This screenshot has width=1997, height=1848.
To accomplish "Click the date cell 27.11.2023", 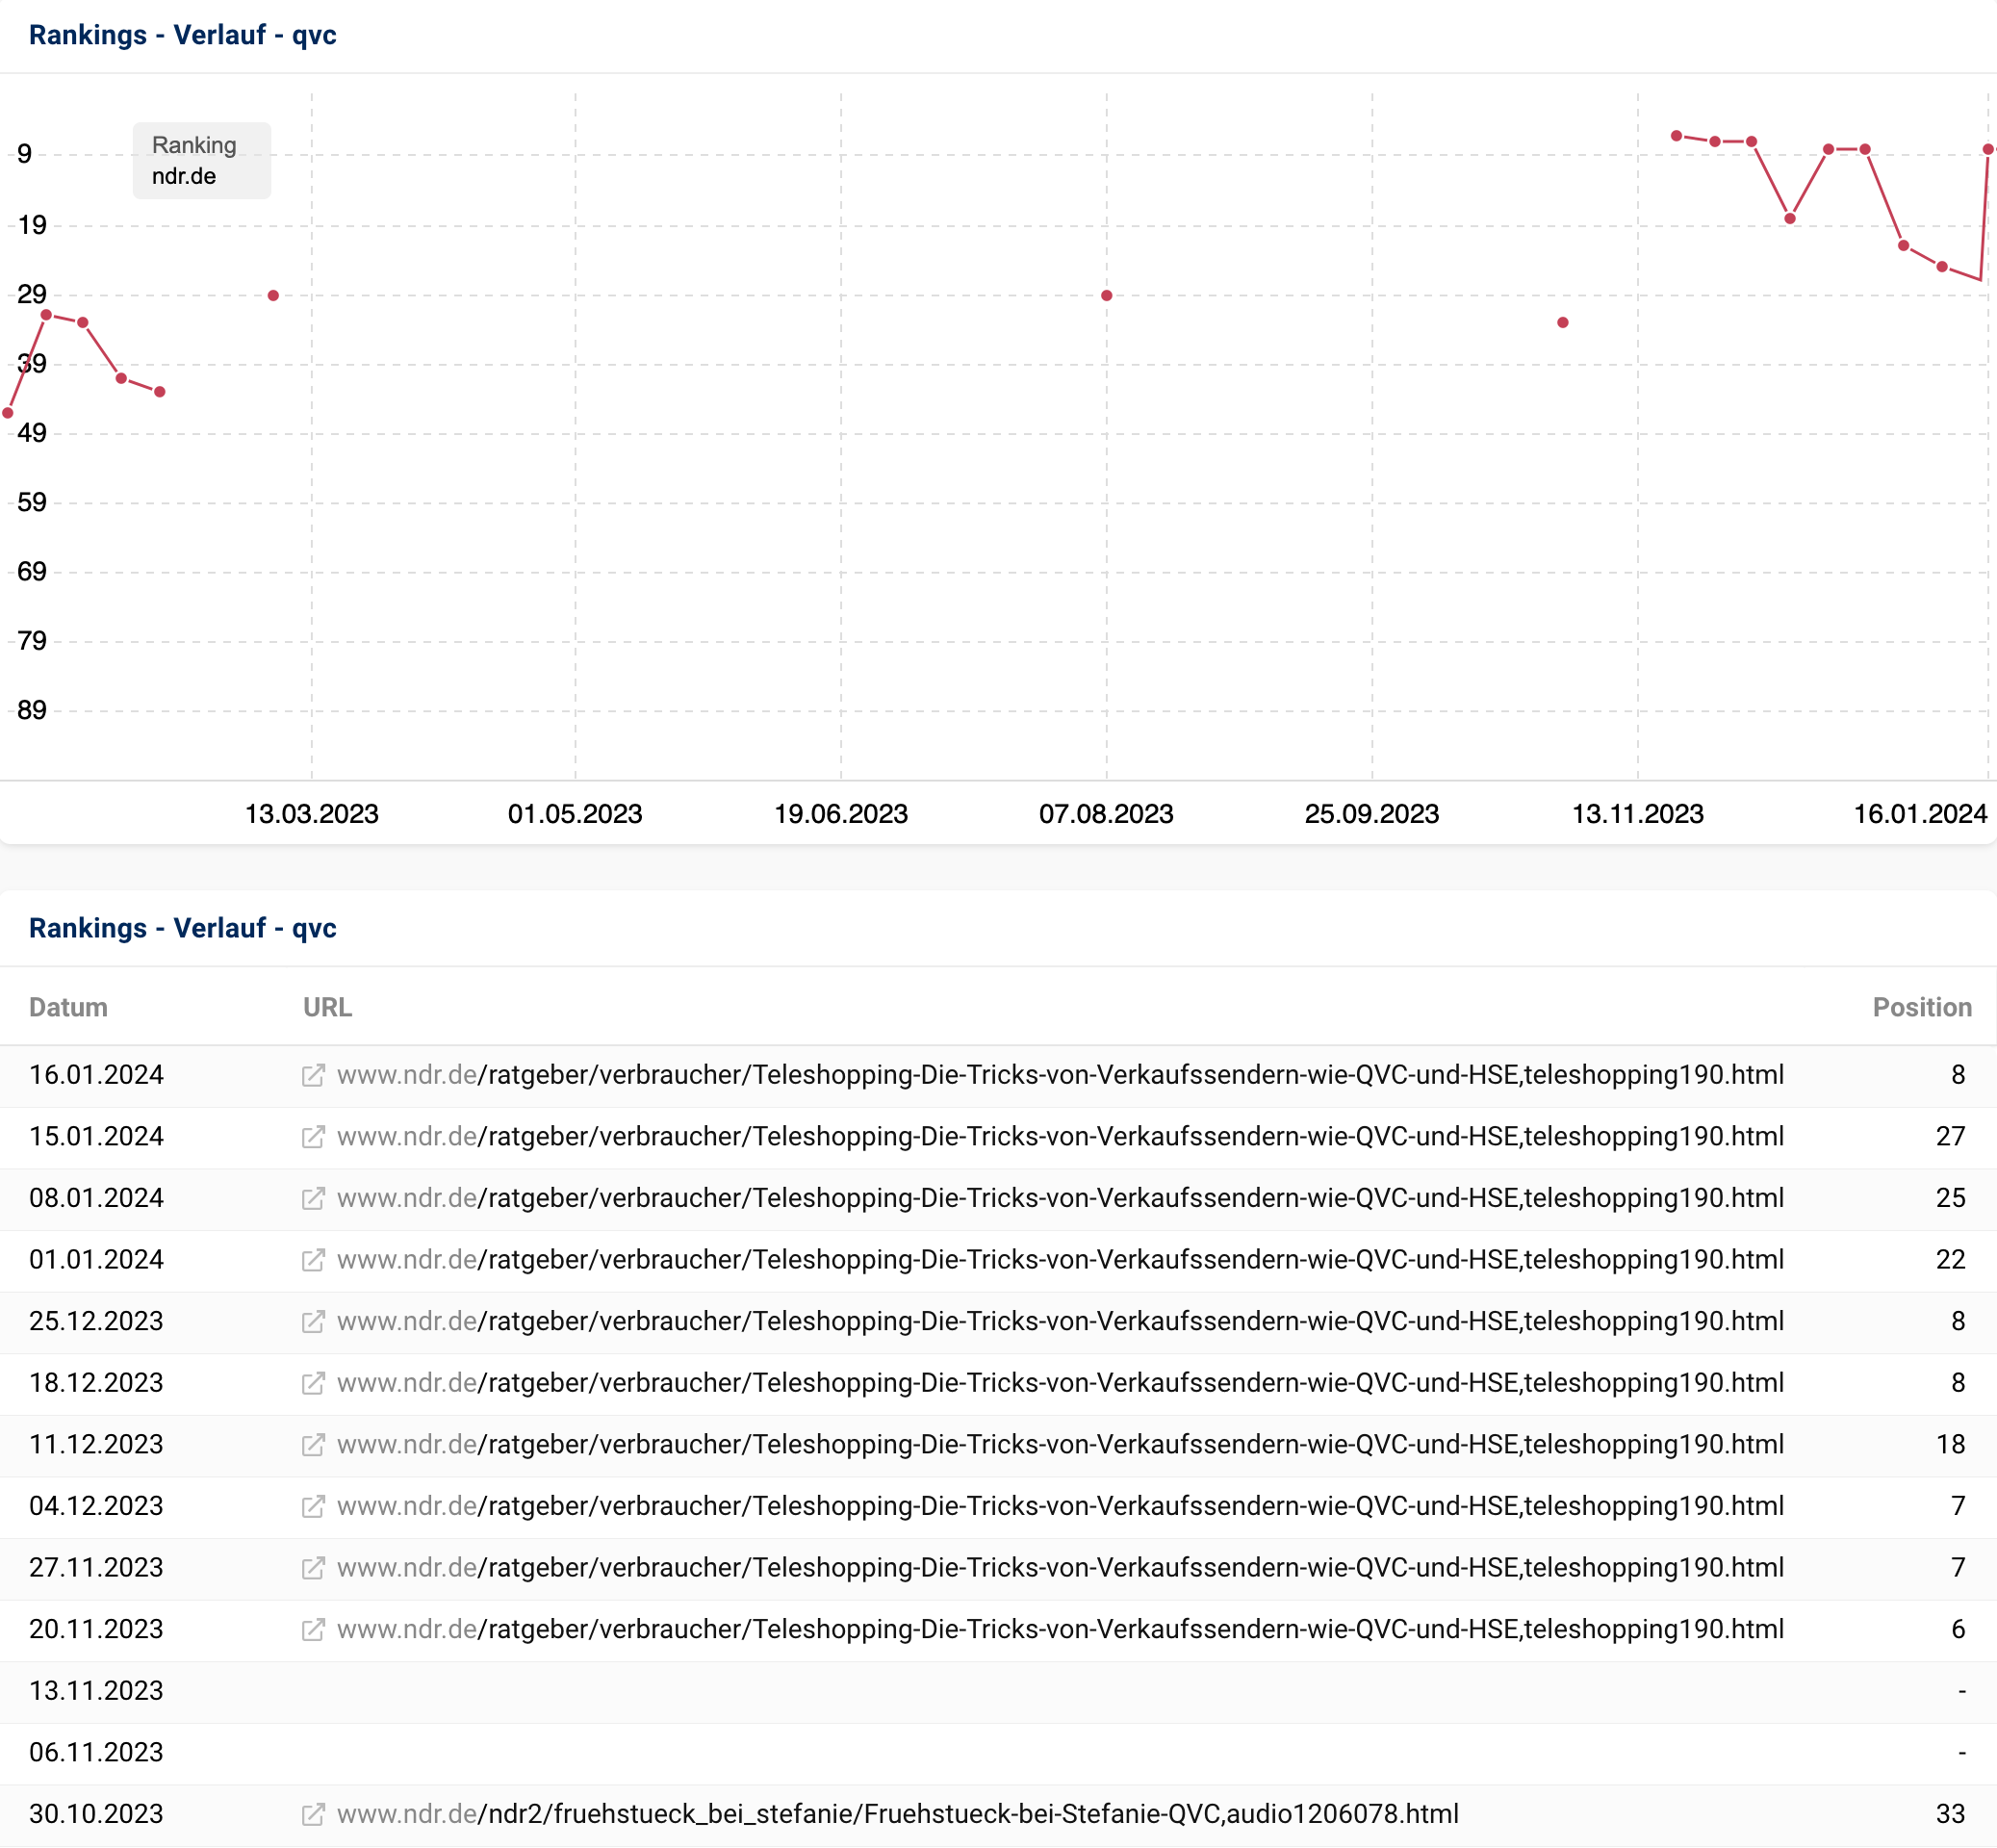I will [96, 1568].
